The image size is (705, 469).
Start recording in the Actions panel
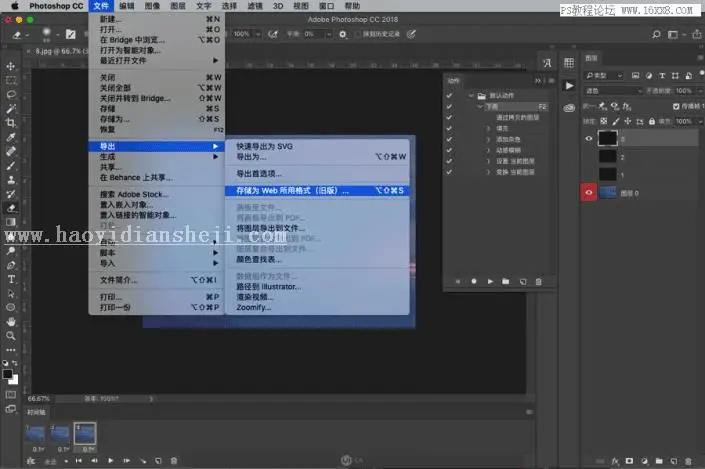click(x=474, y=281)
